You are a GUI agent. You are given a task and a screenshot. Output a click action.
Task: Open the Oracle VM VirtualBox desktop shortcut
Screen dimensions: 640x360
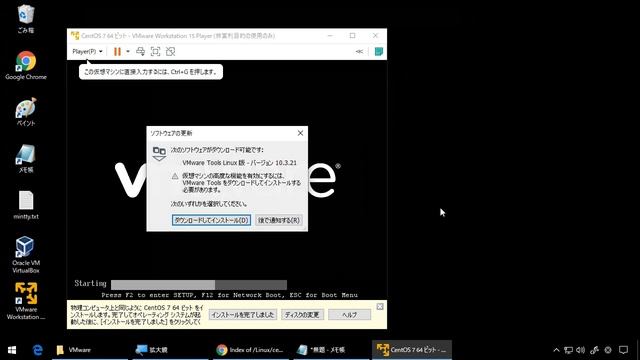pyautogui.click(x=26, y=255)
